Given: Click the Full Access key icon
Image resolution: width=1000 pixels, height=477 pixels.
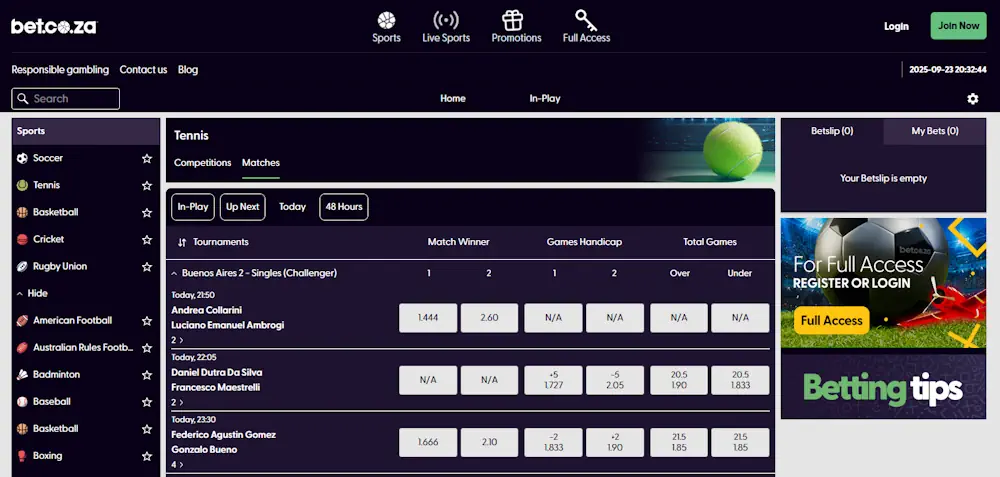Looking at the screenshot, I should [x=586, y=20].
